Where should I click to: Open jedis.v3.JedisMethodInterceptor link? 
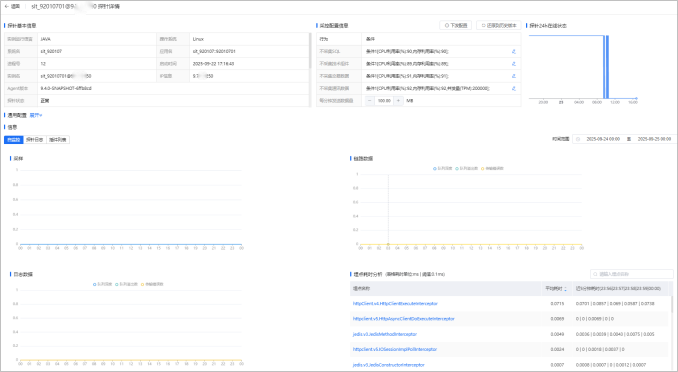point(385,334)
